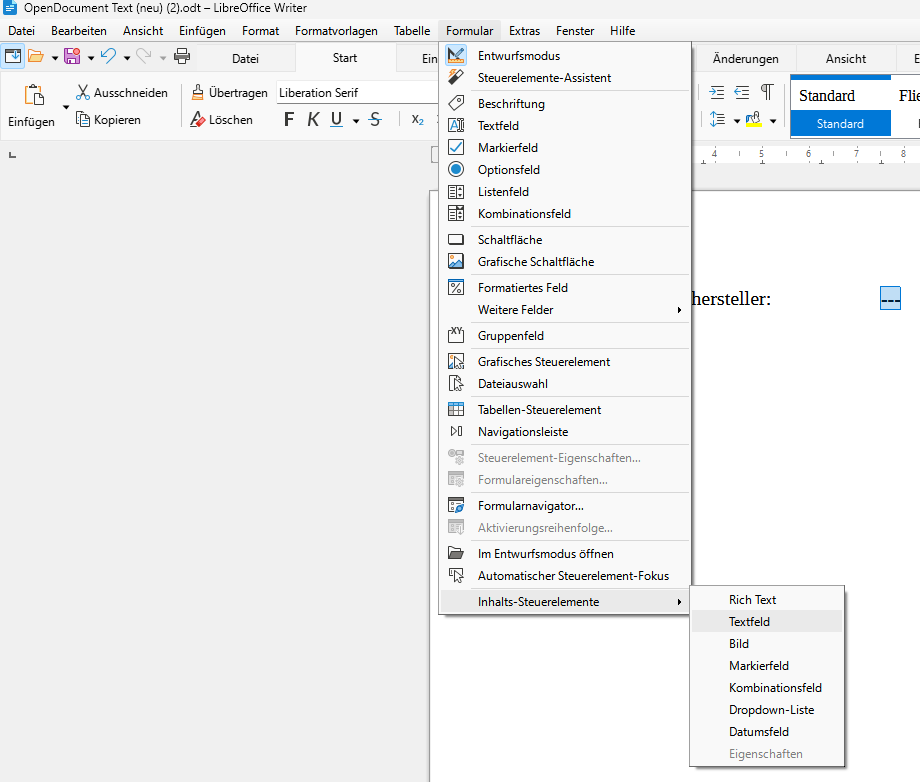Insert Tabellen-Steuerelement control
920x782 pixels.
(539, 410)
